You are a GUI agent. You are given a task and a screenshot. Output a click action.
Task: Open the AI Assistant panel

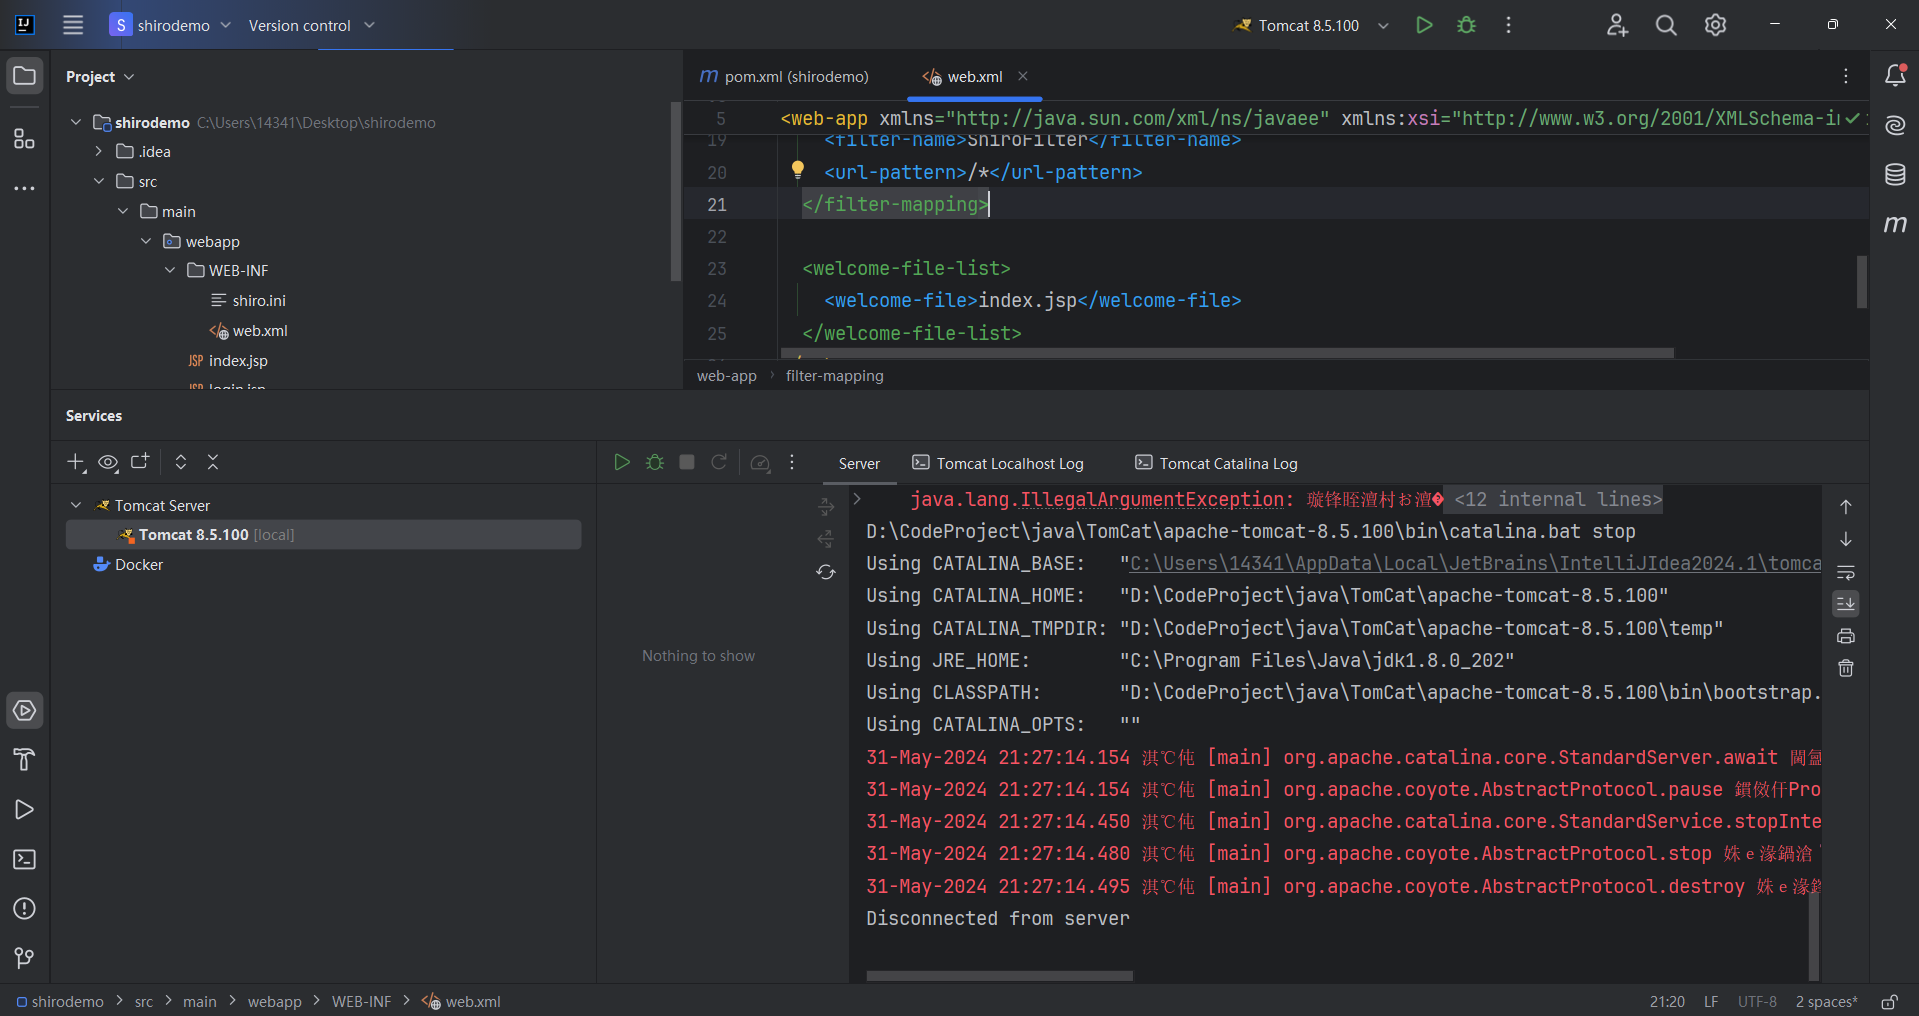(x=1895, y=125)
